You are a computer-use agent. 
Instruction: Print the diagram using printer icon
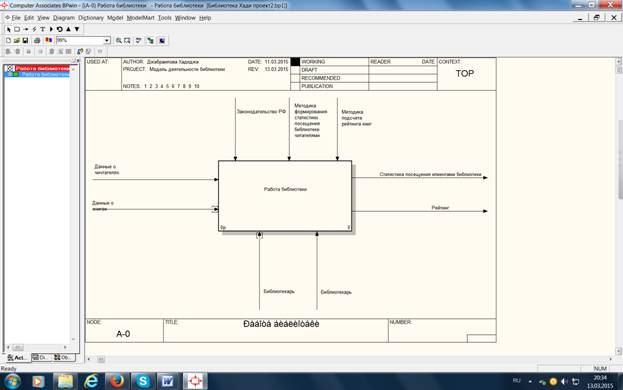37,41
